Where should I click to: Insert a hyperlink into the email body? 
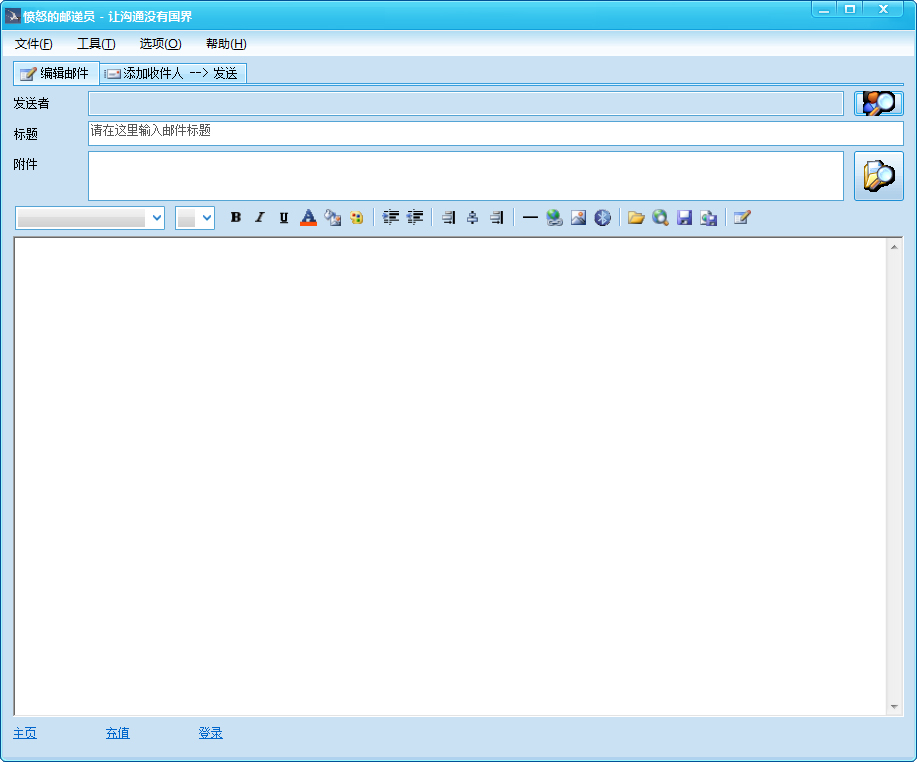pyautogui.click(x=554, y=217)
